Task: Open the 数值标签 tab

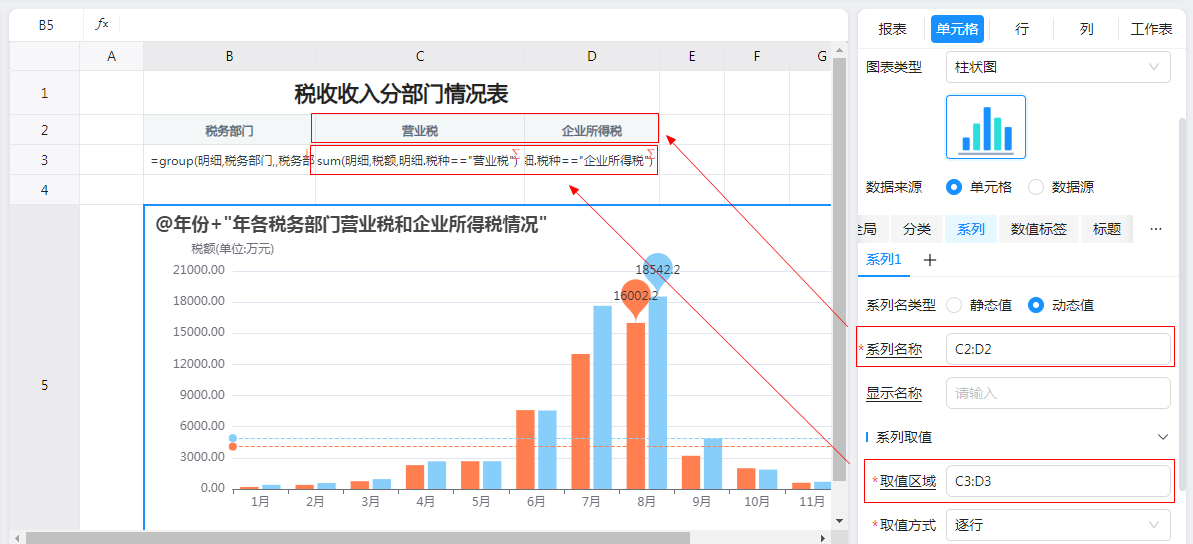Action: click(1038, 229)
